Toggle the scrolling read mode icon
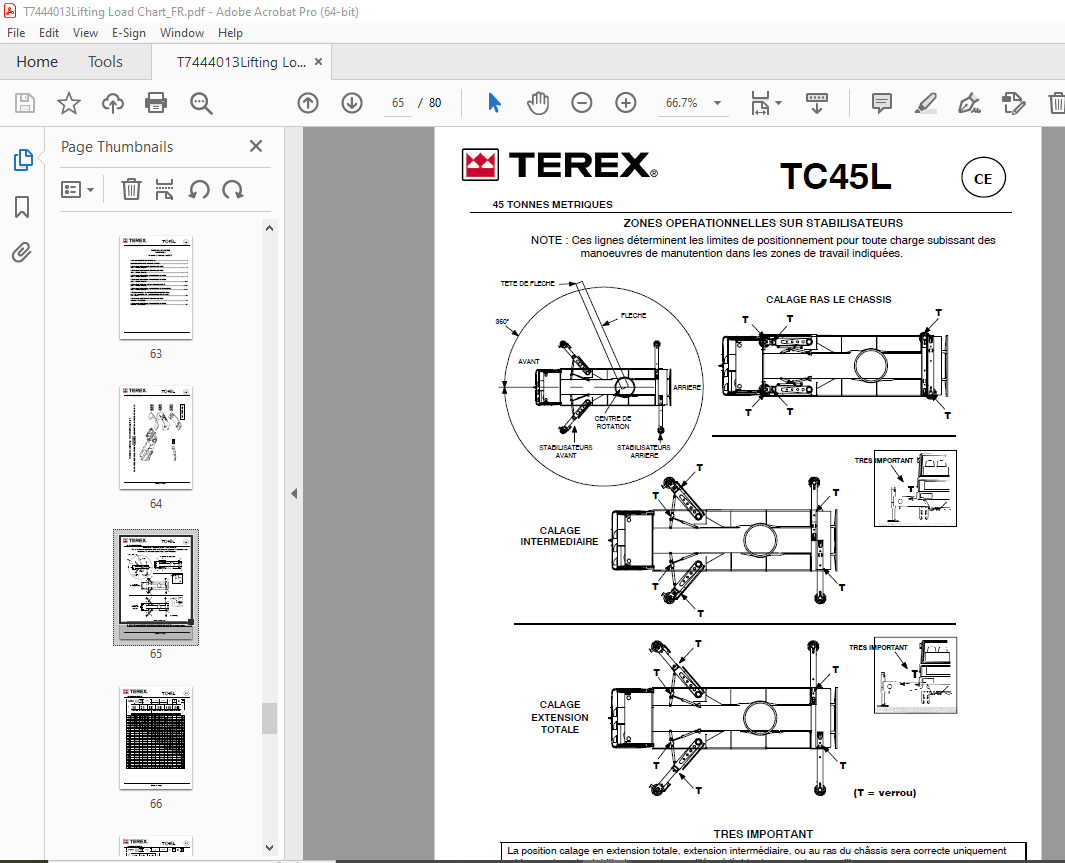The width and height of the screenshot is (1065, 863). click(x=817, y=103)
